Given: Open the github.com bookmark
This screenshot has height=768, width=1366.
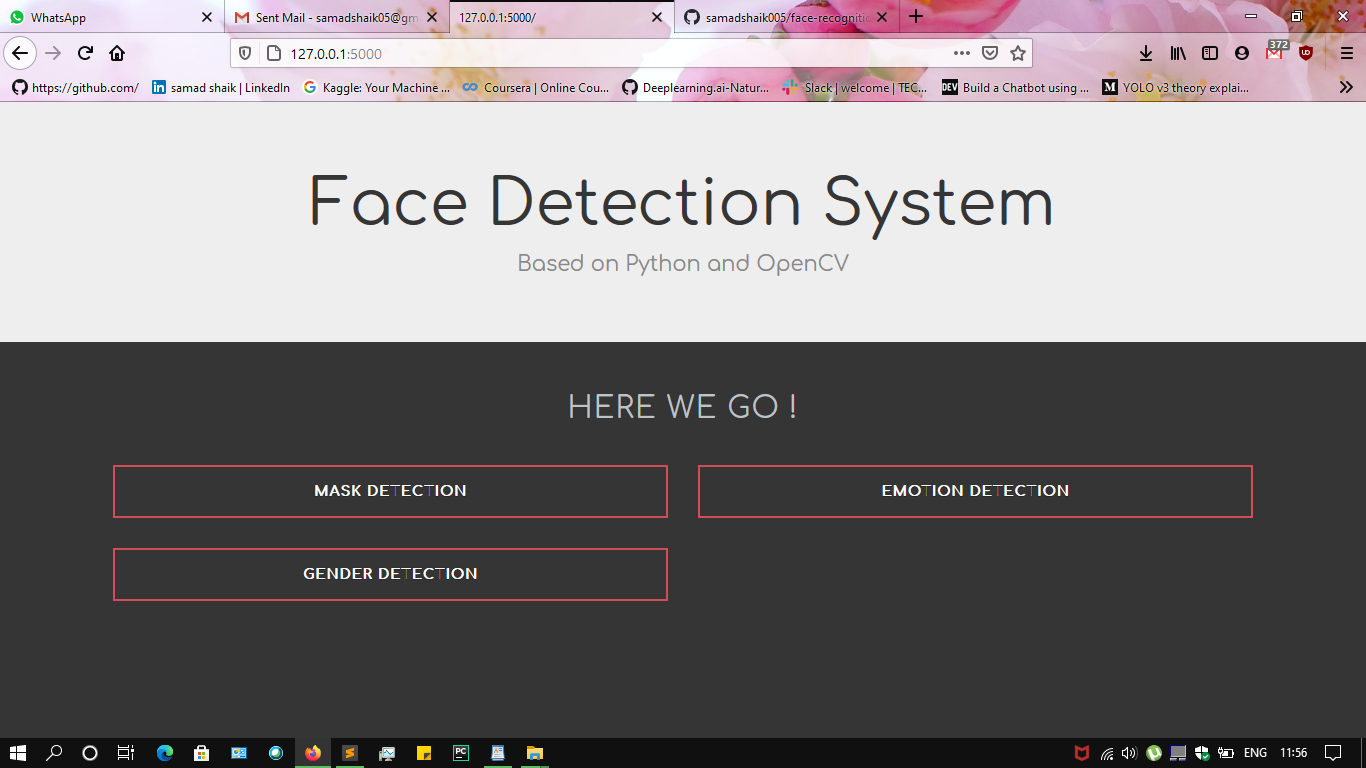Looking at the screenshot, I should click(x=76, y=87).
